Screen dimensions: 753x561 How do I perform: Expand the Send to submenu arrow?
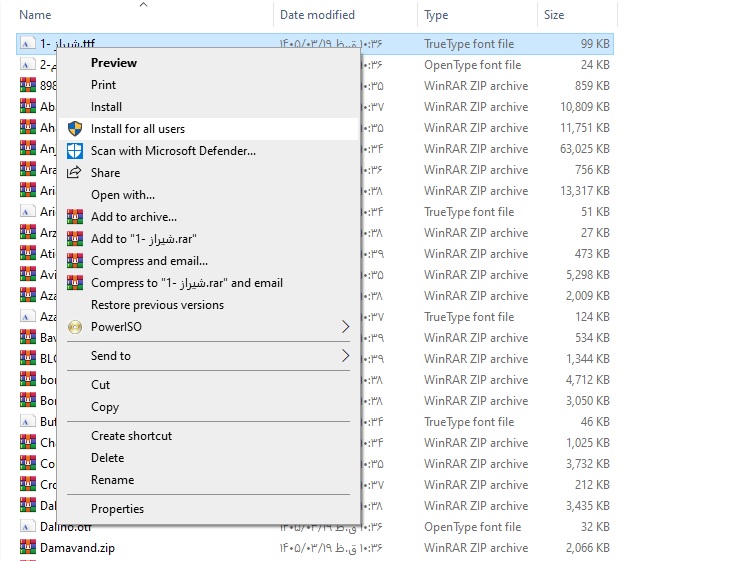point(345,356)
